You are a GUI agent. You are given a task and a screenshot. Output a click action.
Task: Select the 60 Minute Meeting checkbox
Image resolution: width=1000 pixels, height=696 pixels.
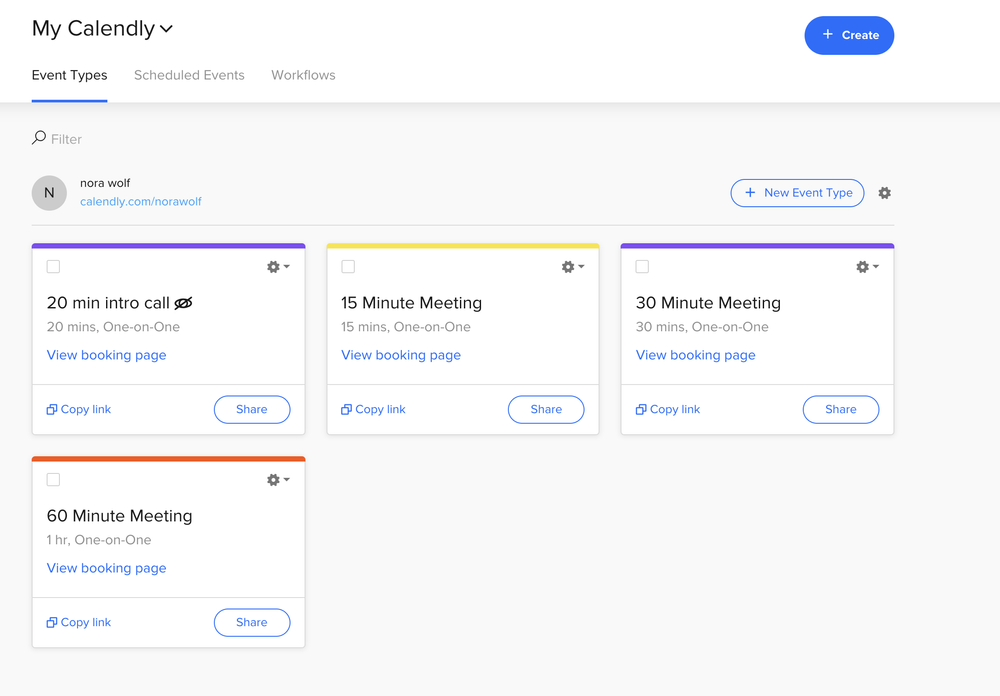[x=54, y=480]
